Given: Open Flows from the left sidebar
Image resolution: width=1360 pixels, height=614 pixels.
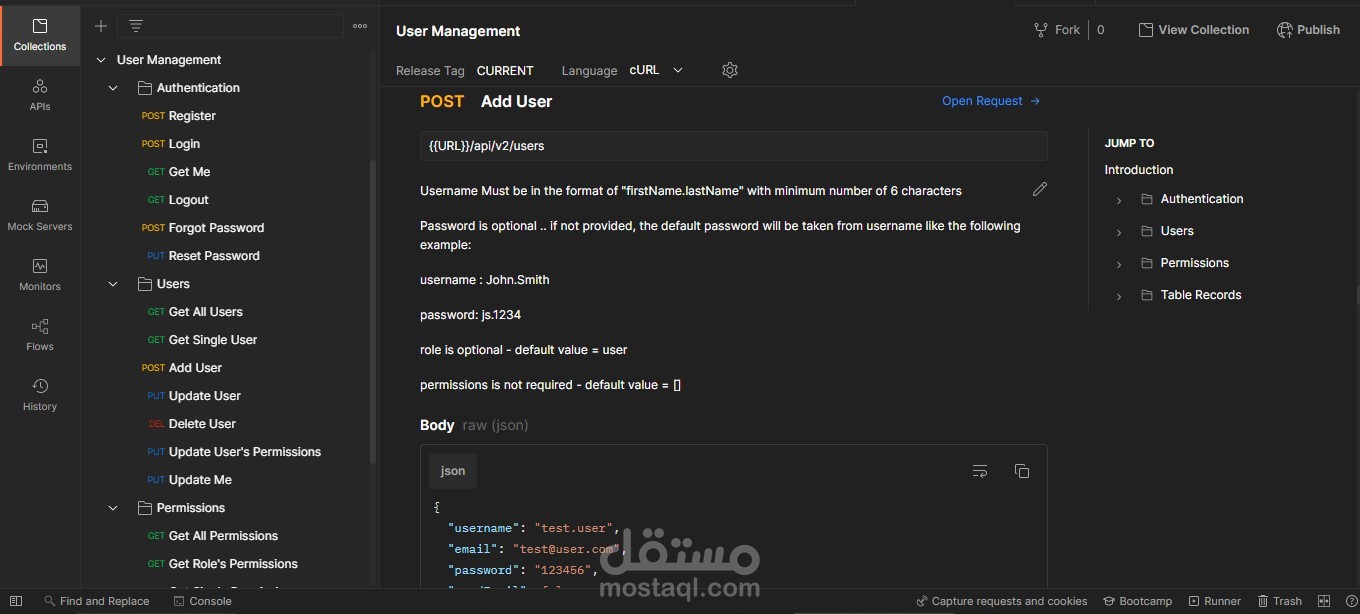Looking at the screenshot, I should click(x=40, y=335).
